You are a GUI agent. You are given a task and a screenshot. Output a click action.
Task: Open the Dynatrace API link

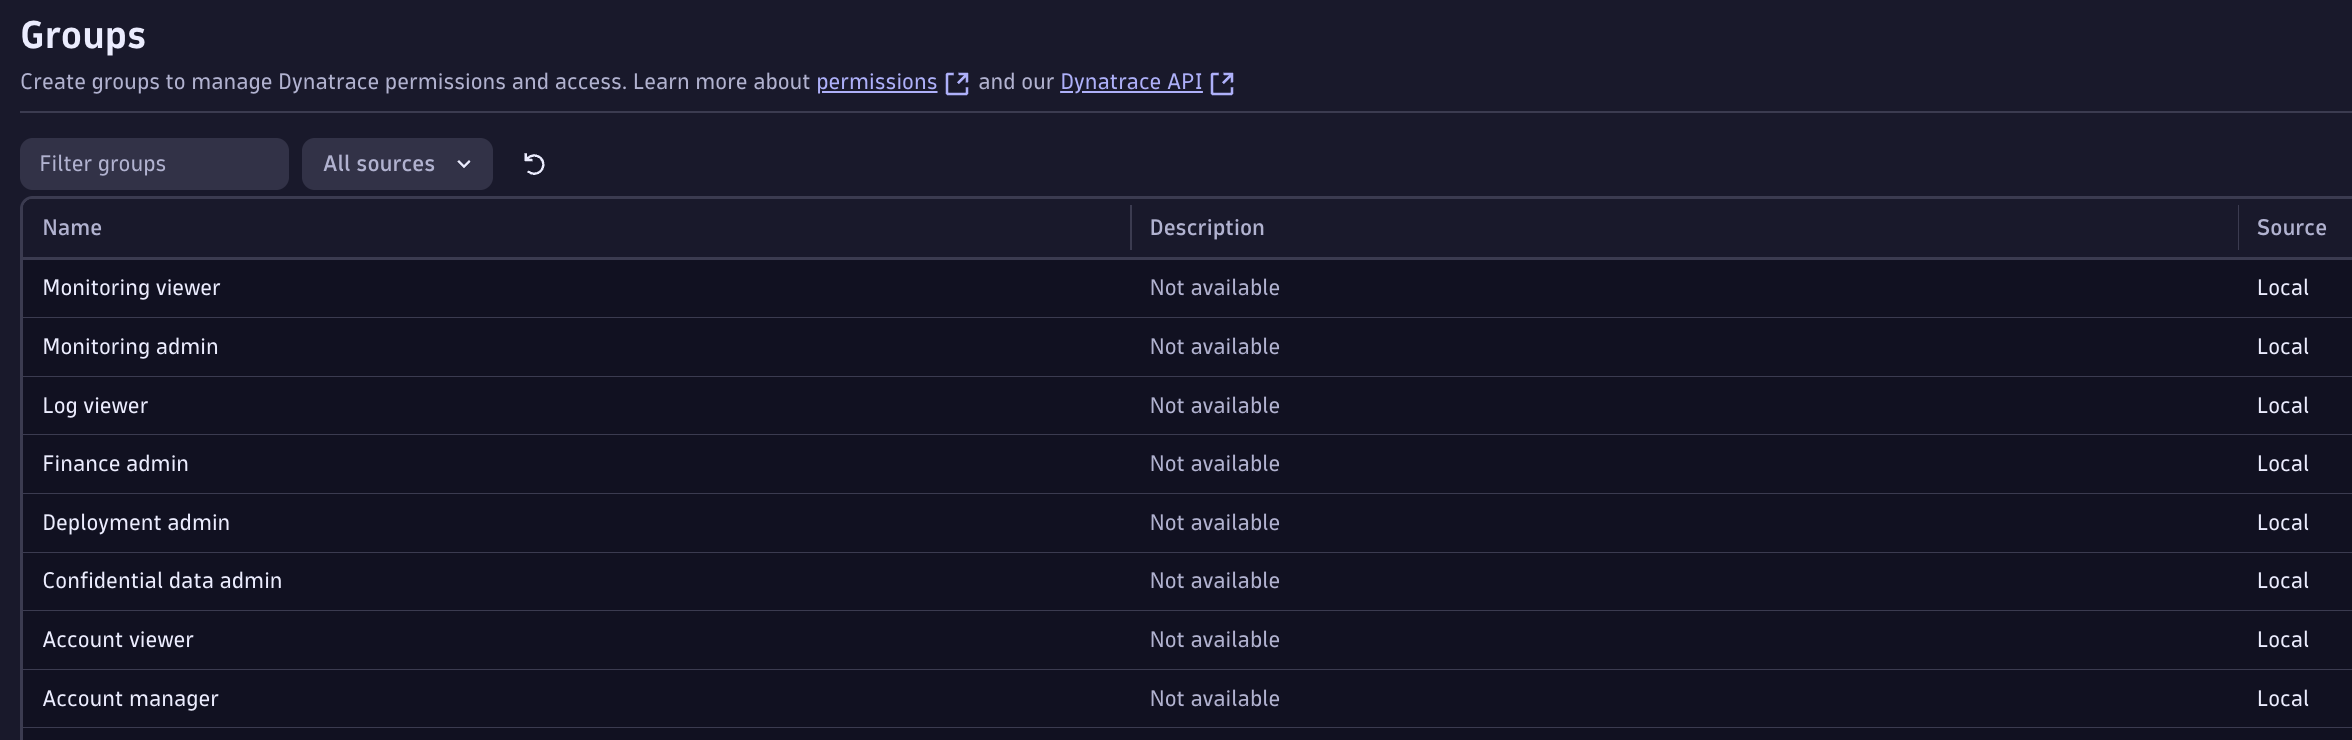(1130, 82)
